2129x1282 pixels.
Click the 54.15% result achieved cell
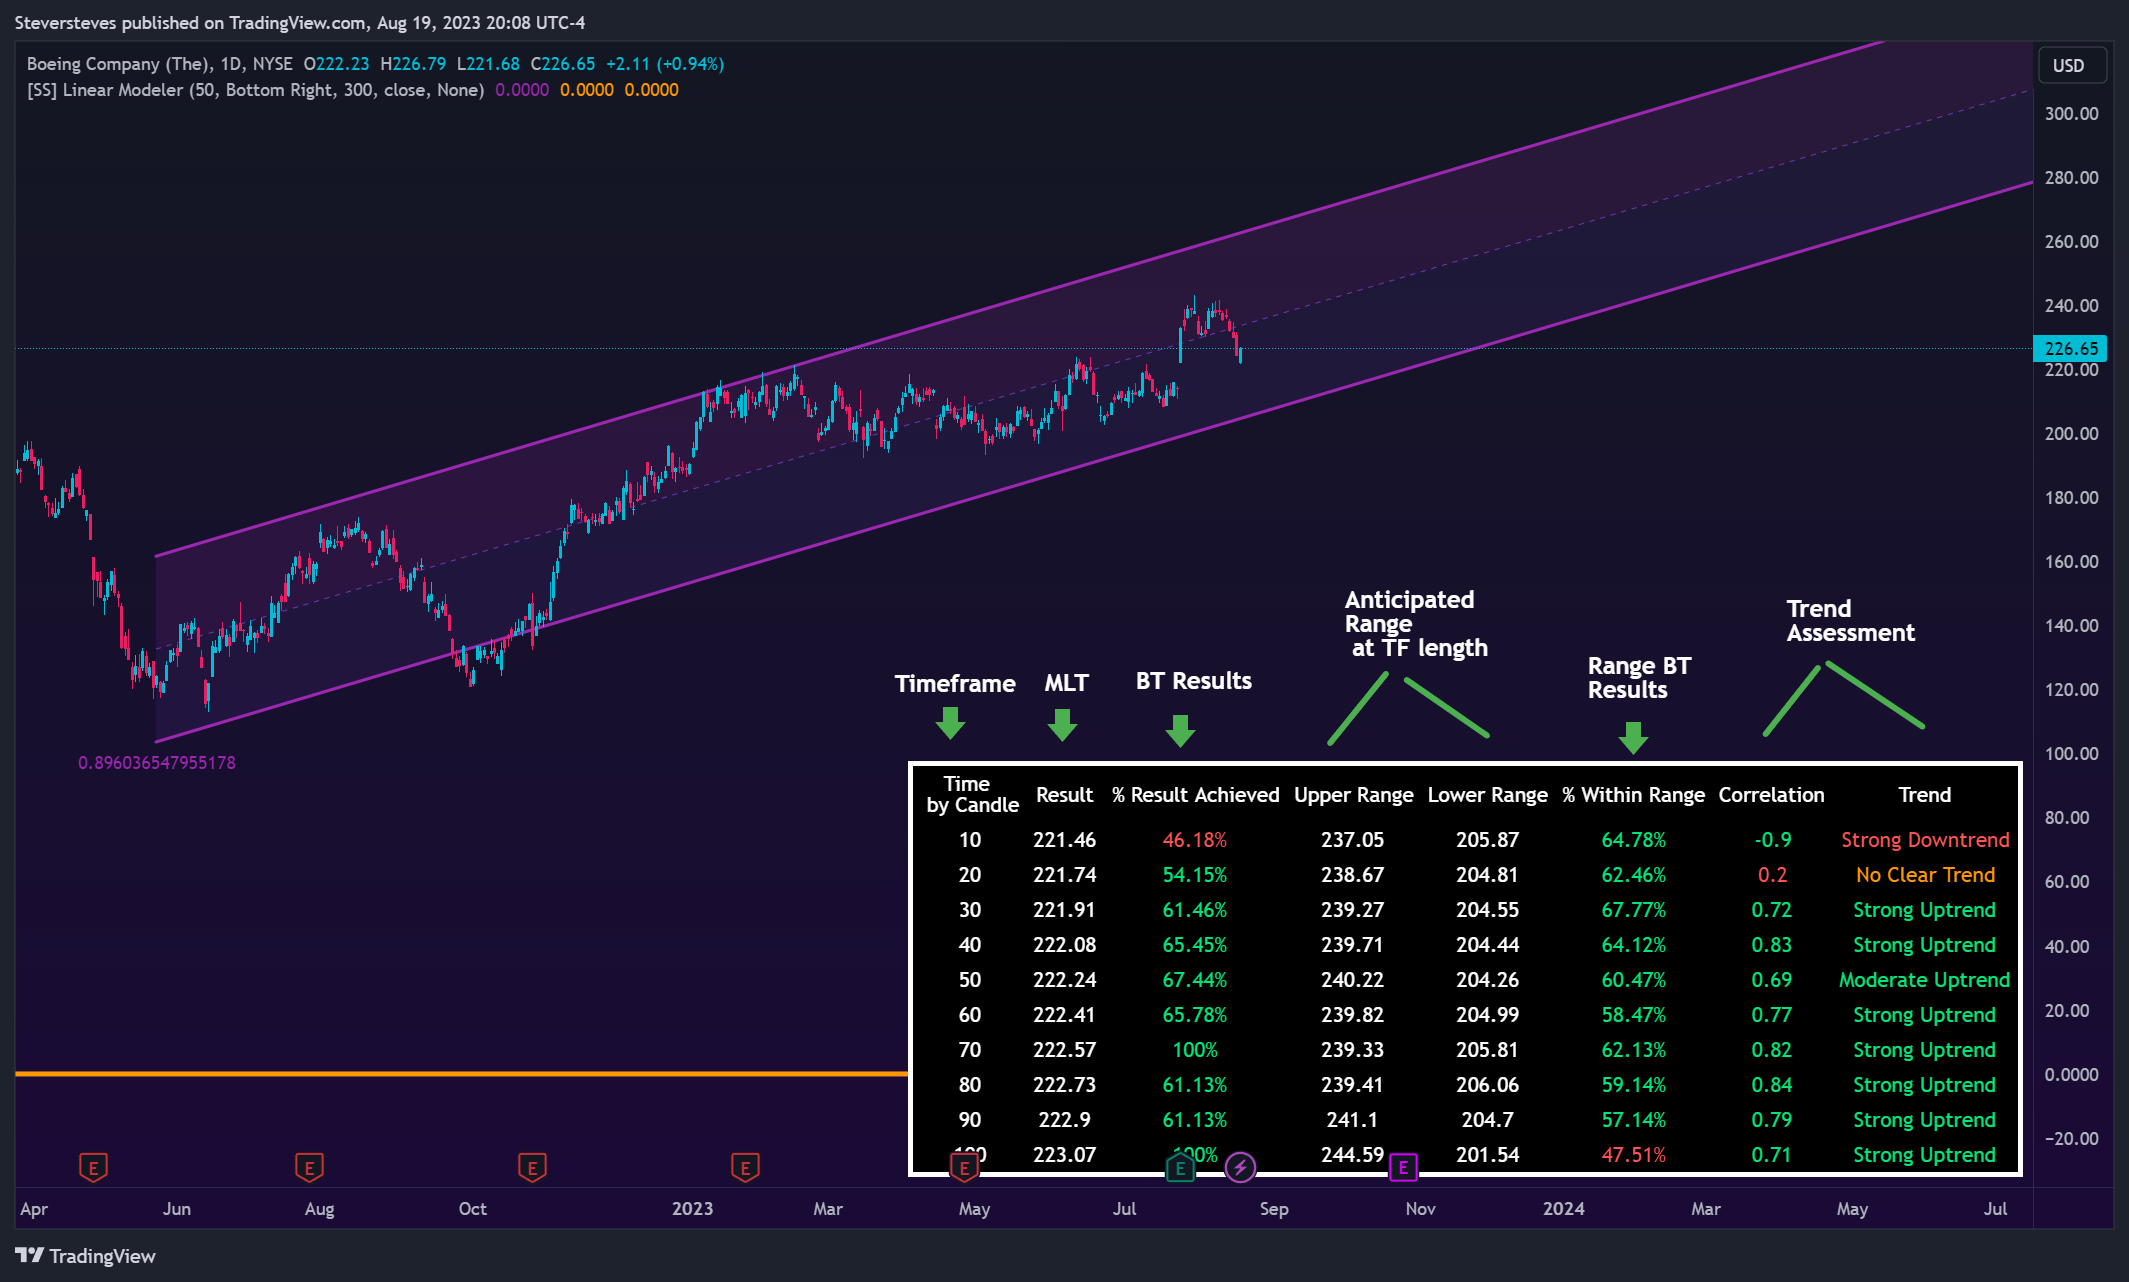[x=1194, y=875]
